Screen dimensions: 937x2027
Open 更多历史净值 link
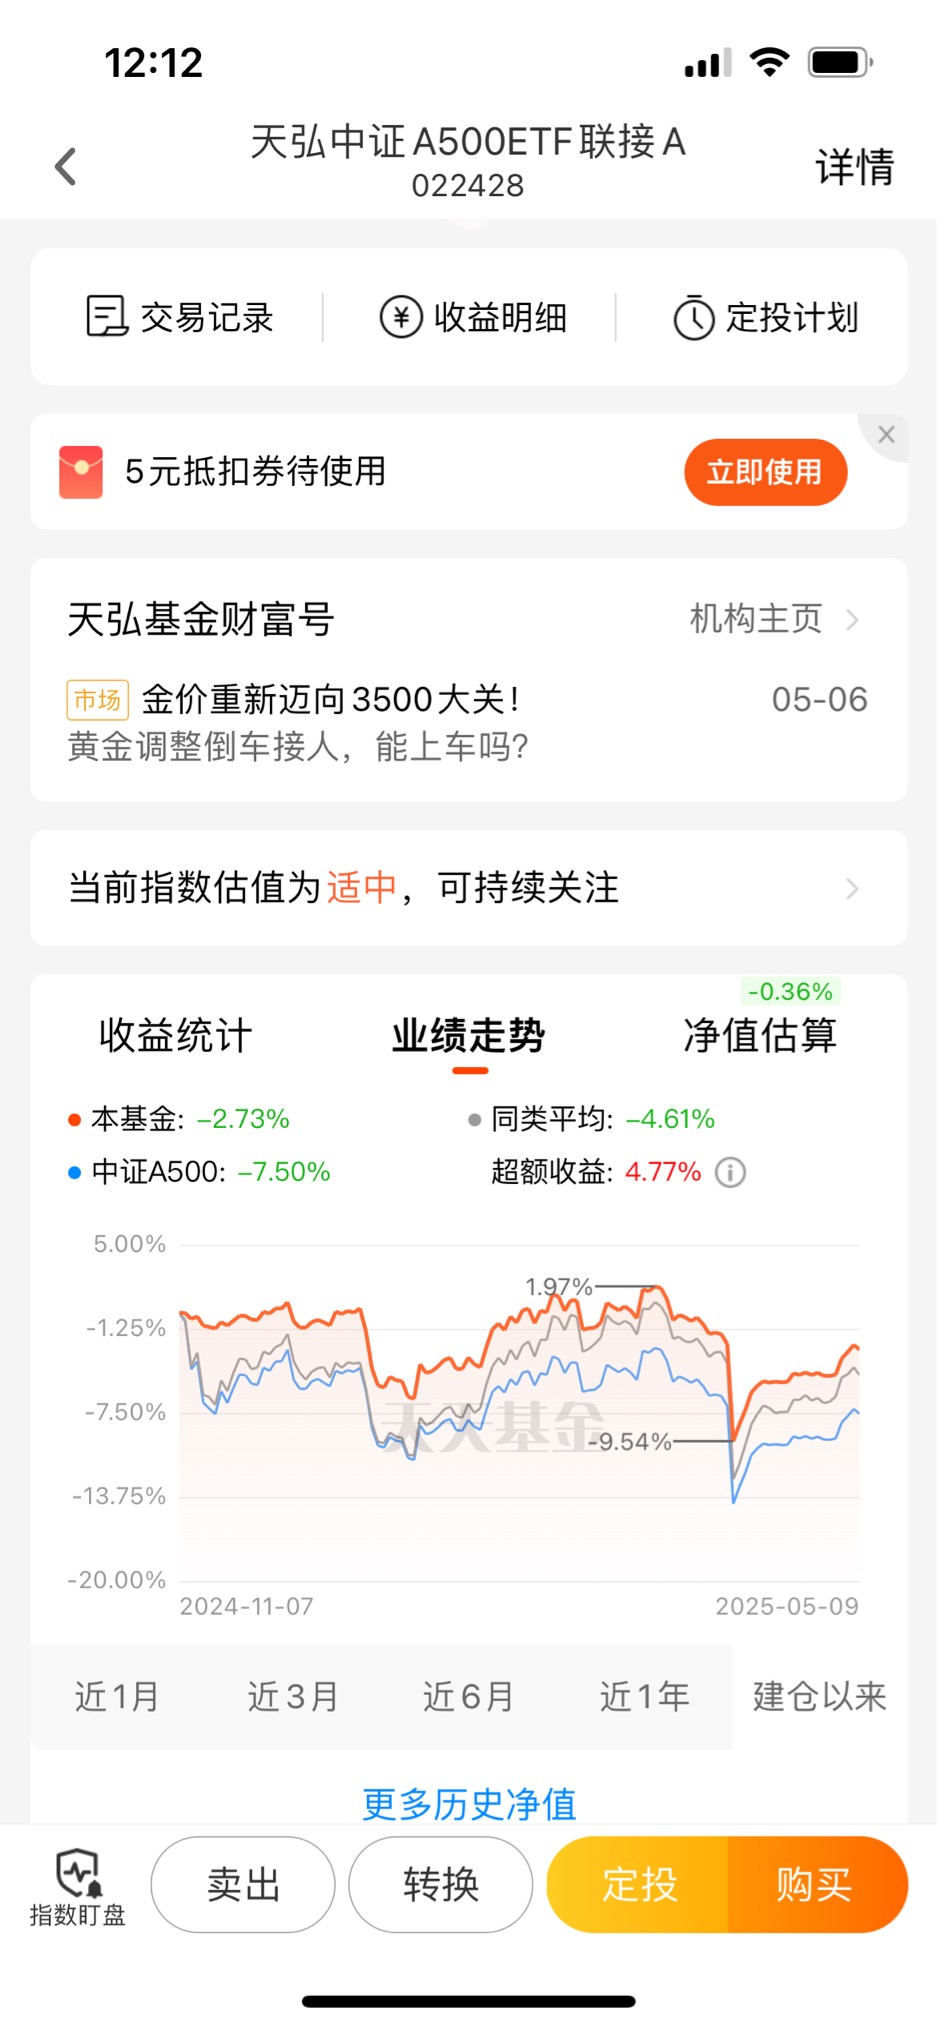(x=469, y=1804)
